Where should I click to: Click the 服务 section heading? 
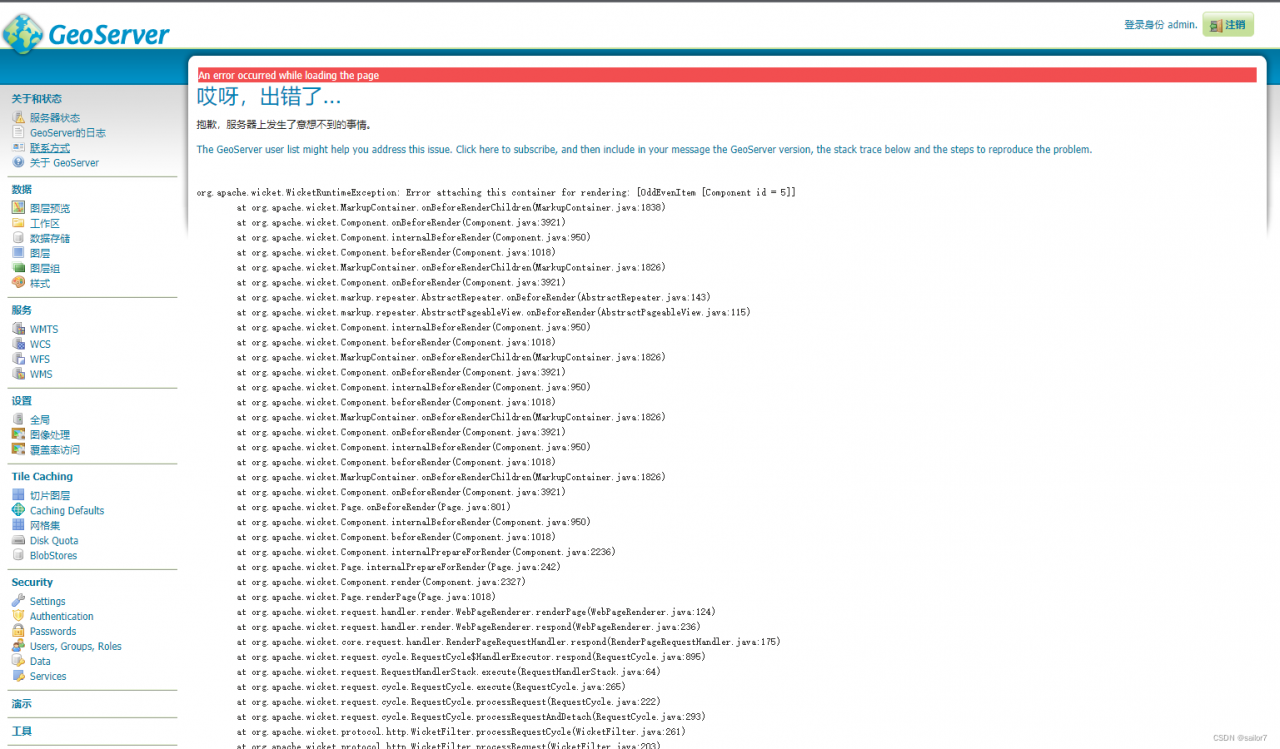(21, 310)
